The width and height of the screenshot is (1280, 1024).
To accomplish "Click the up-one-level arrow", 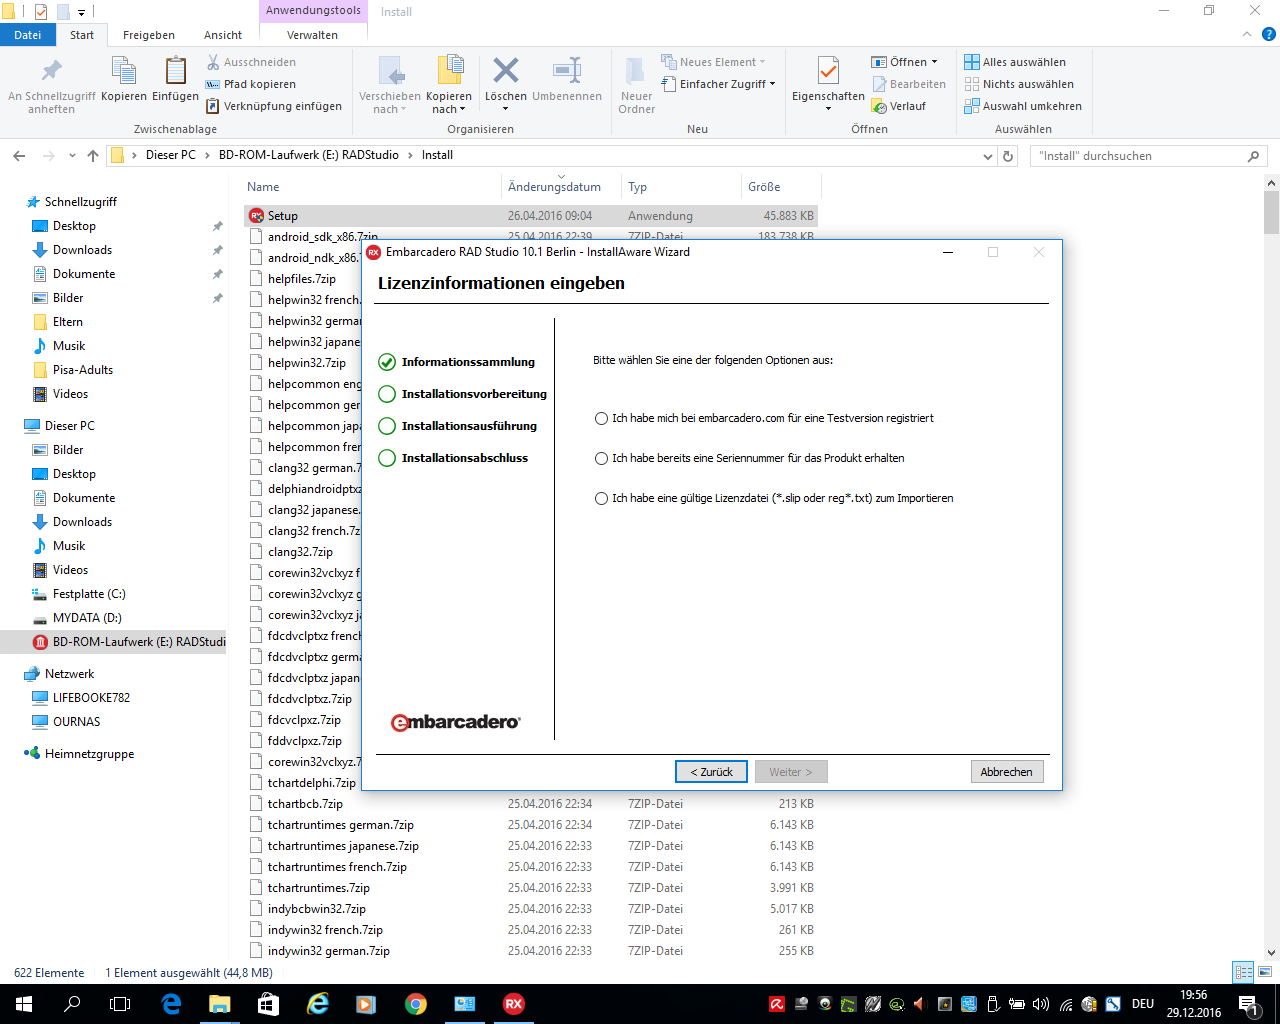I will tap(93, 156).
